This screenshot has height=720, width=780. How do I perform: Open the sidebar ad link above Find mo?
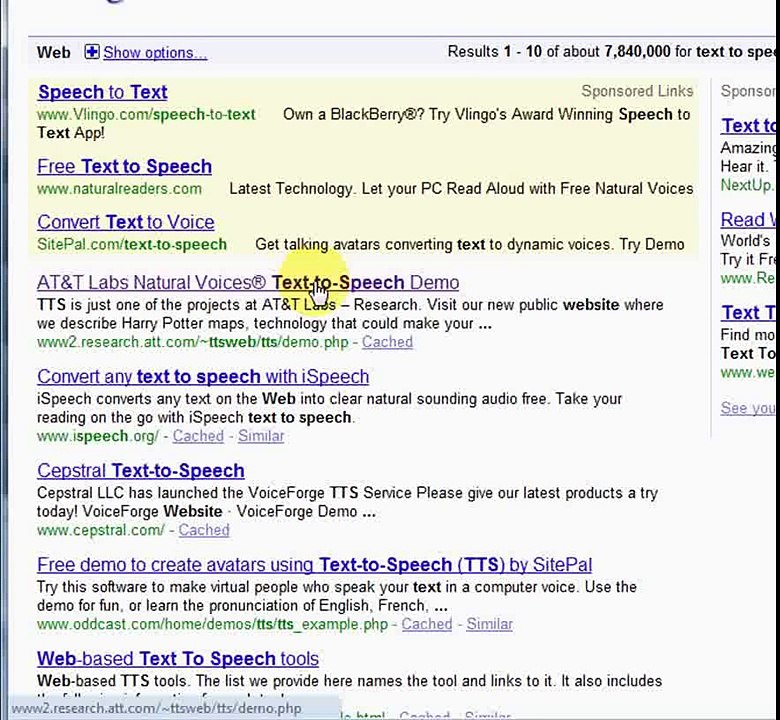748,313
